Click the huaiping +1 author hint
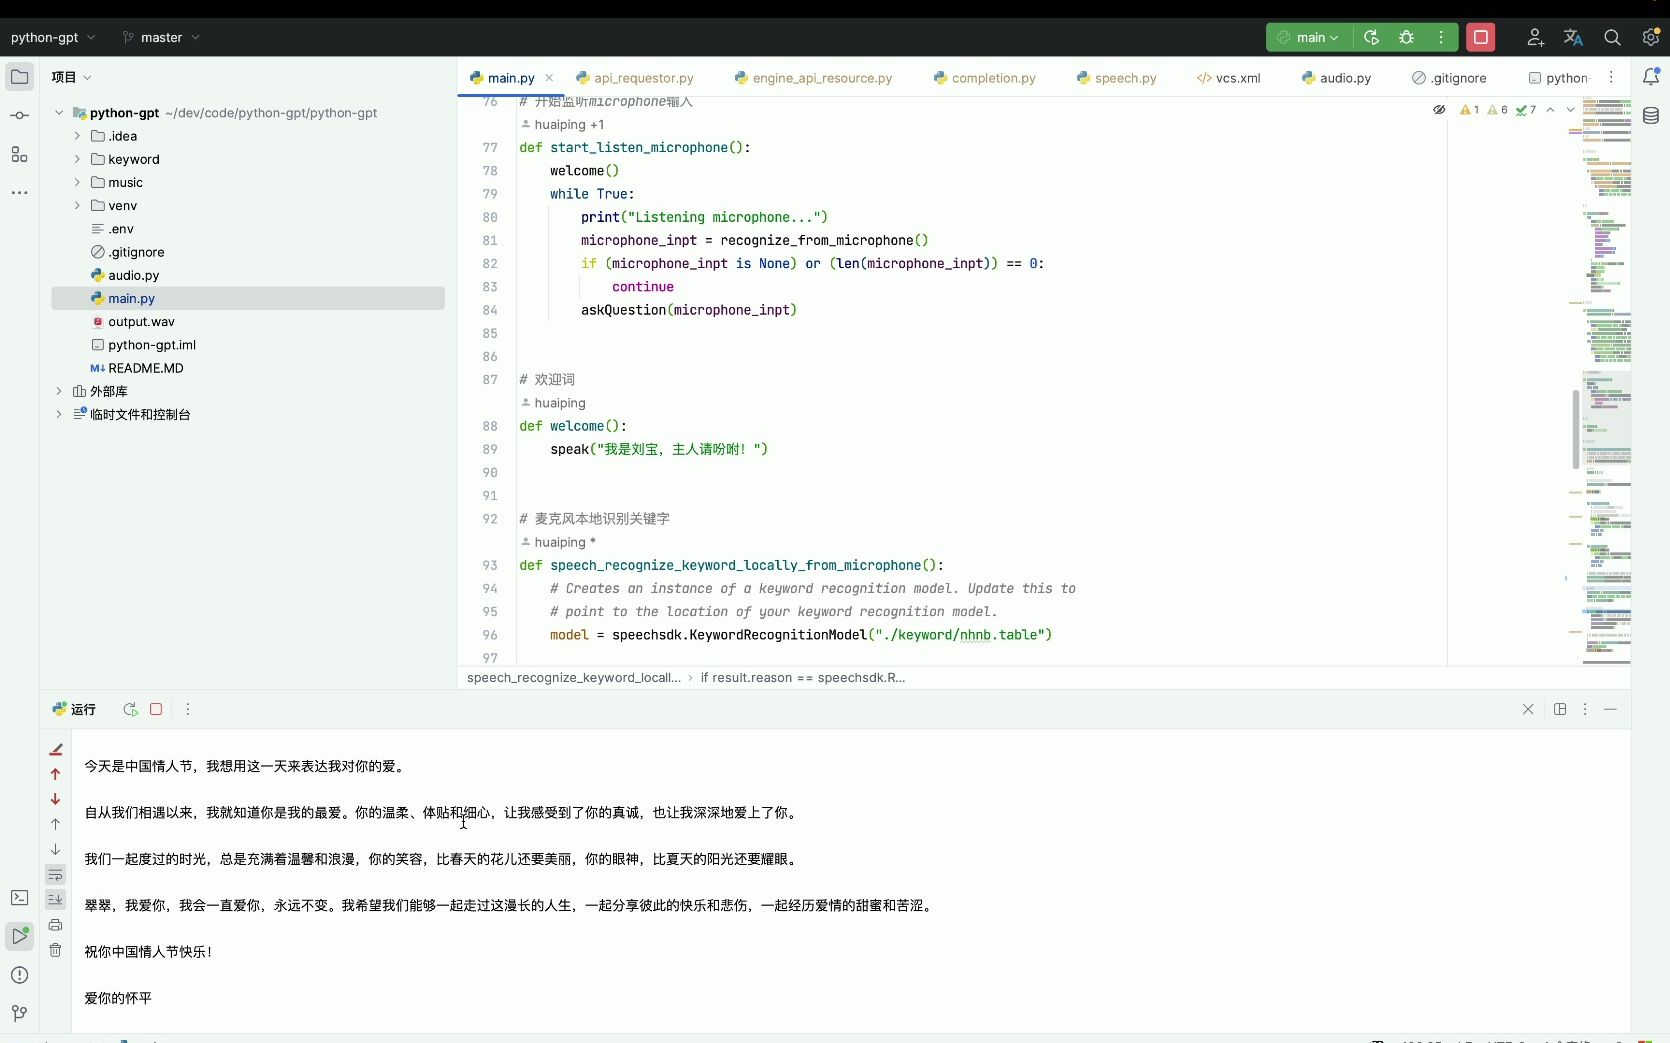The width and height of the screenshot is (1670, 1043). [x=563, y=124]
